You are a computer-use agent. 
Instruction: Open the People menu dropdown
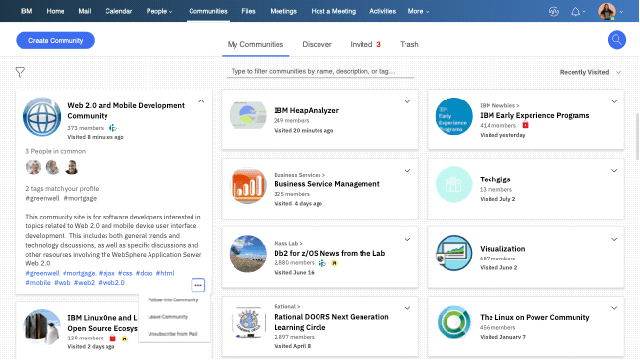[159, 11]
